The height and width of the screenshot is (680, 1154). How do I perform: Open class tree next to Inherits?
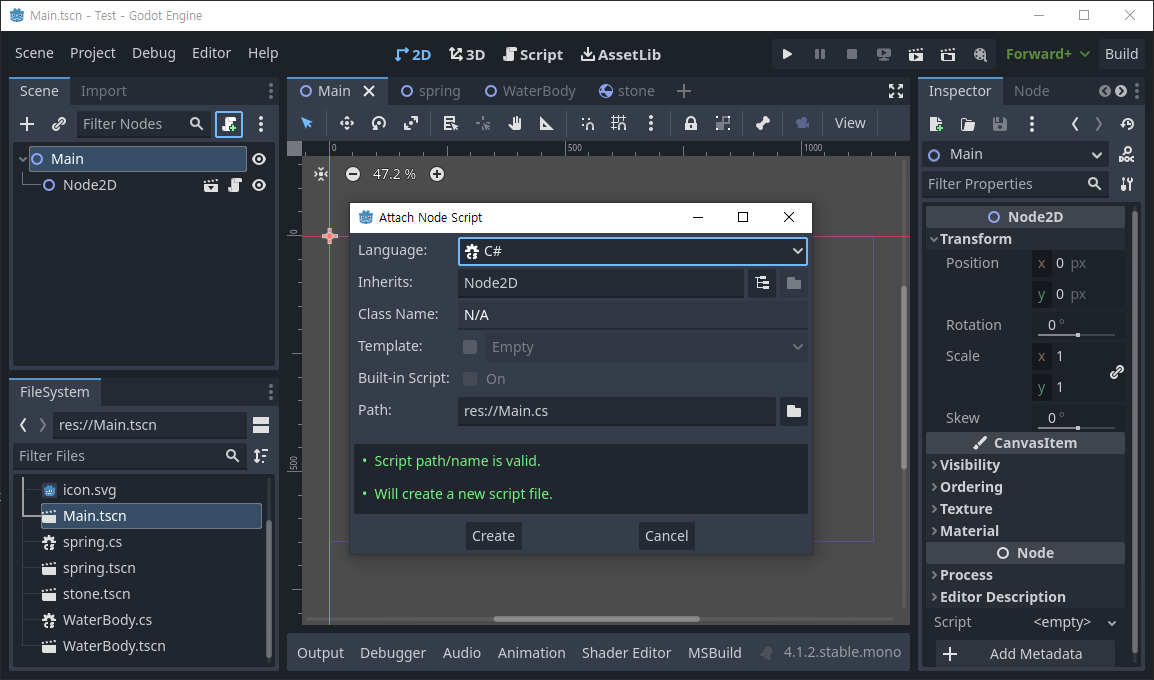pyautogui.click(x=762, y=283)
